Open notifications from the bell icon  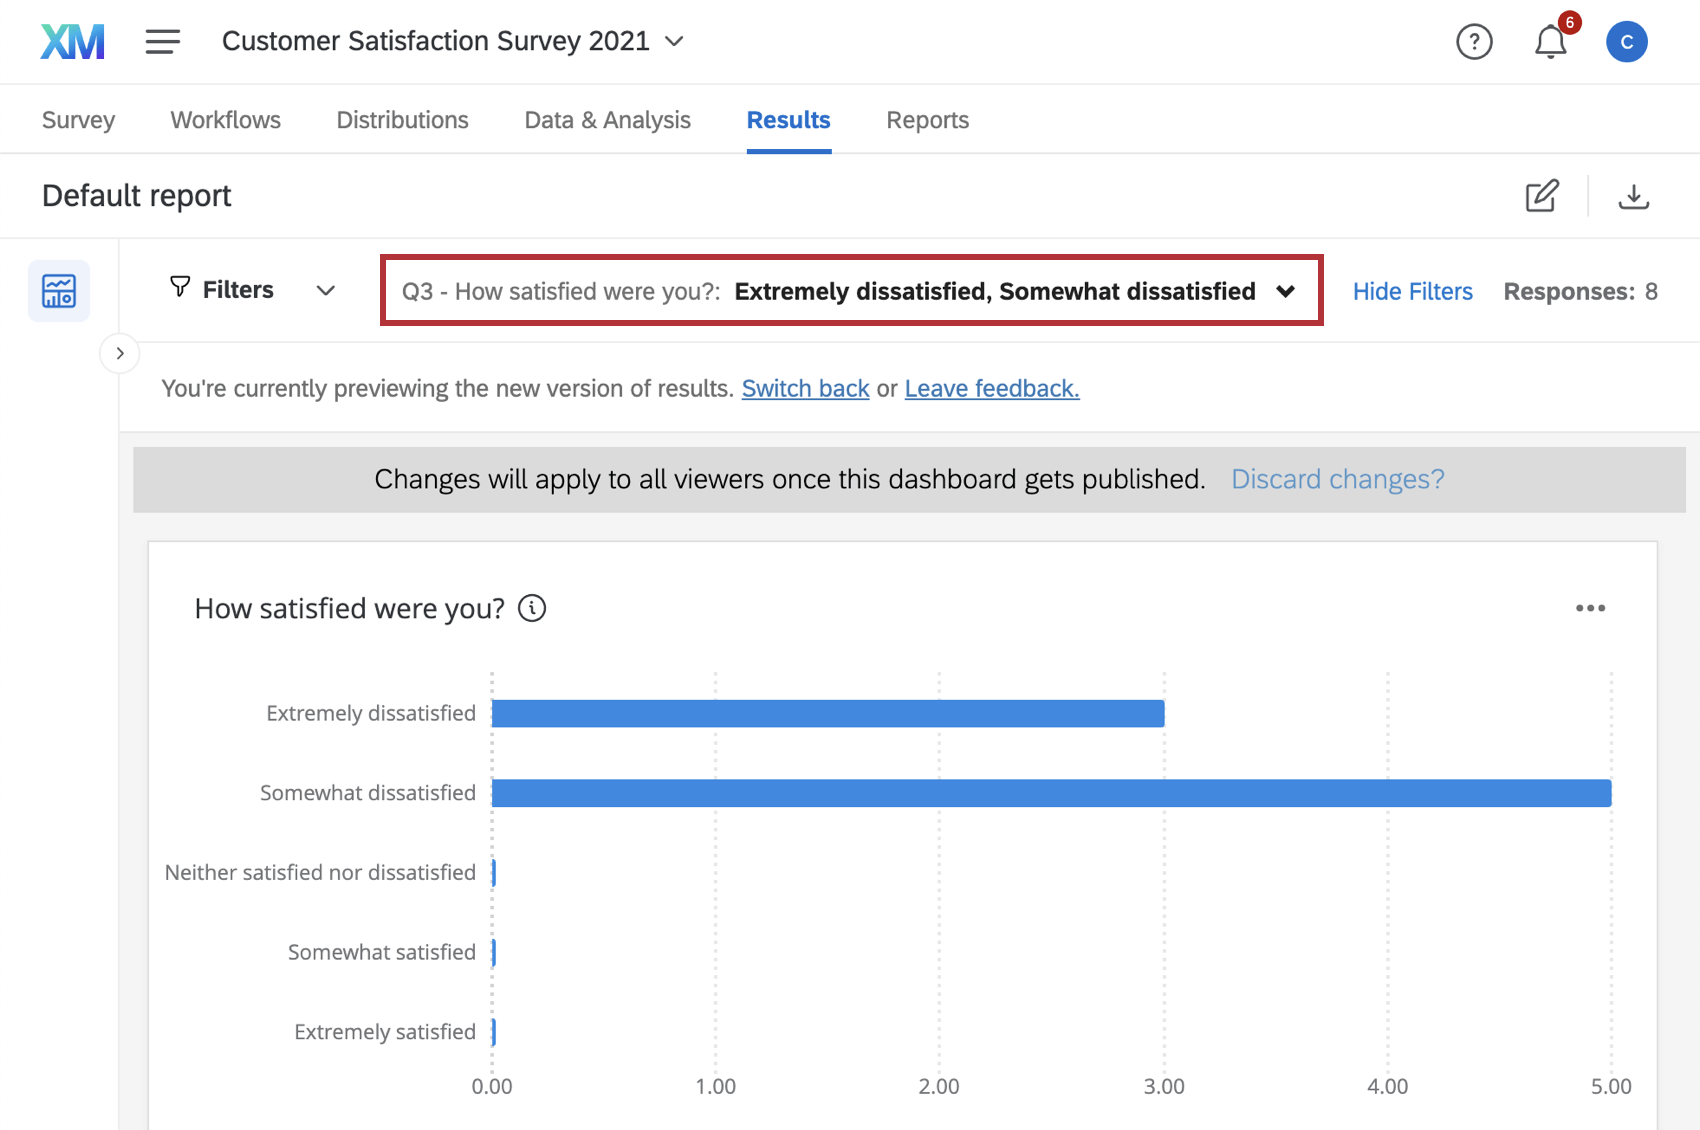[x=1550, y=42]
